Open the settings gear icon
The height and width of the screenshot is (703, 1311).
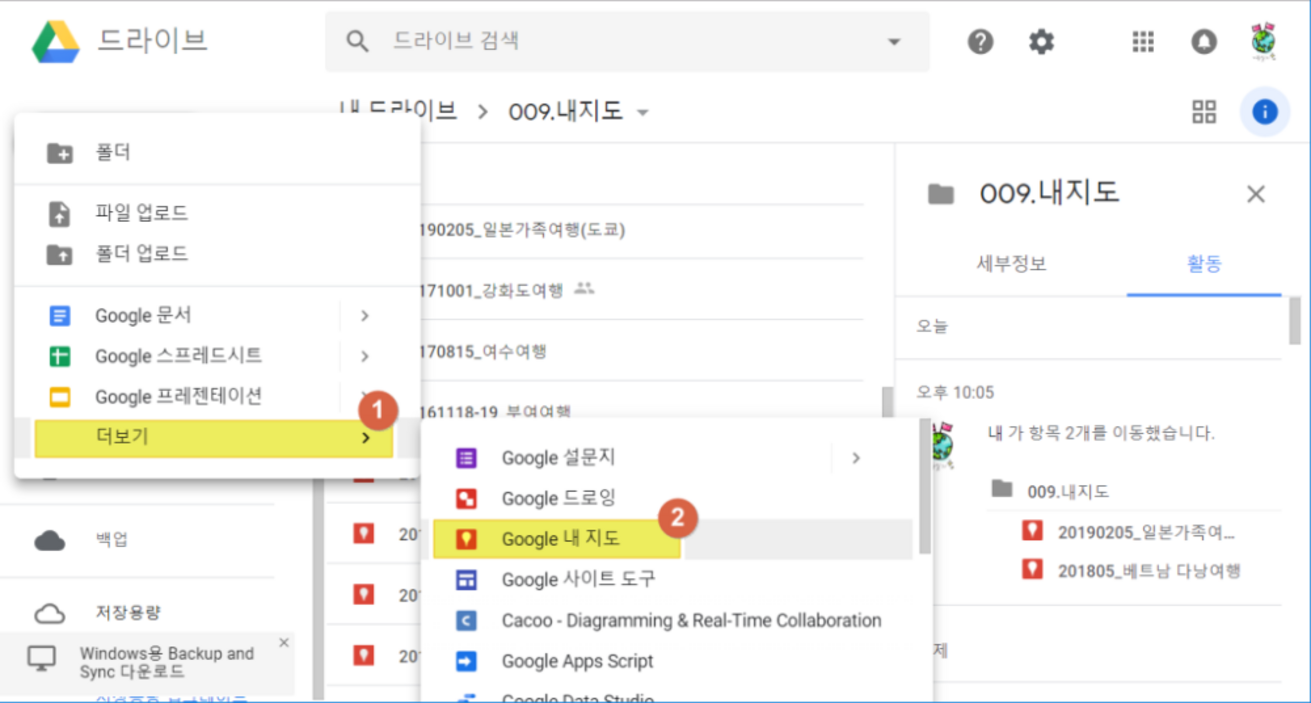pos(1042,42)
